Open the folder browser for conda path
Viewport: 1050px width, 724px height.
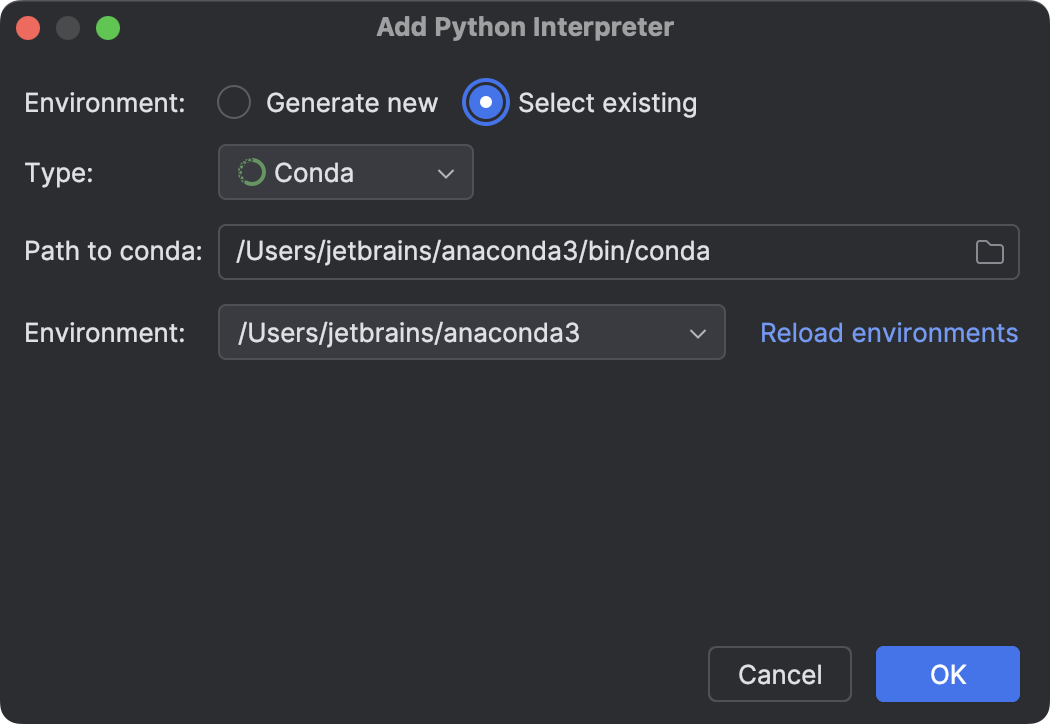click(989, 252)
